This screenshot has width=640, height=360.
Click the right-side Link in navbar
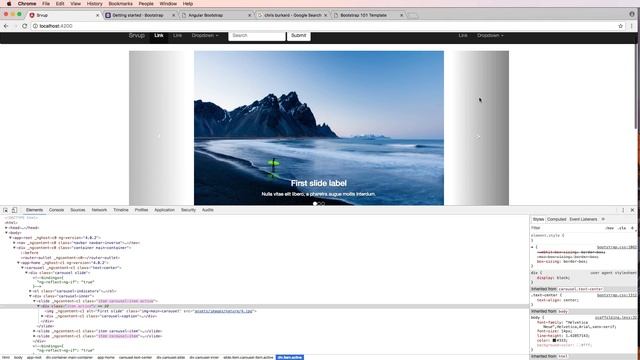point(463,36)
